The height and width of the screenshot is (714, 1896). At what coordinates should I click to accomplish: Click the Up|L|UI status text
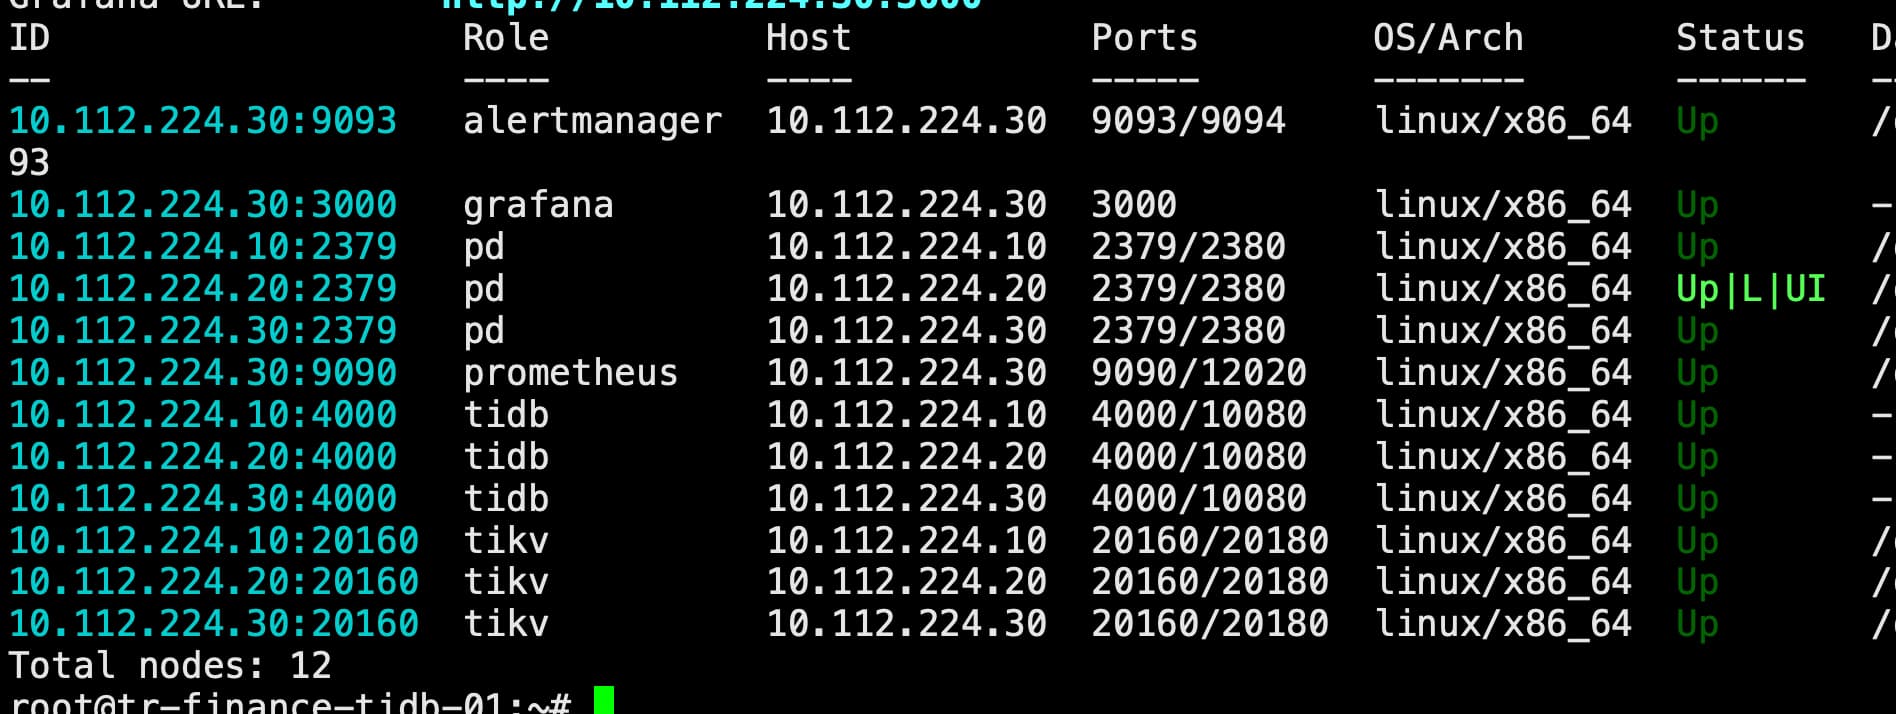click(x=1750, y=289)
